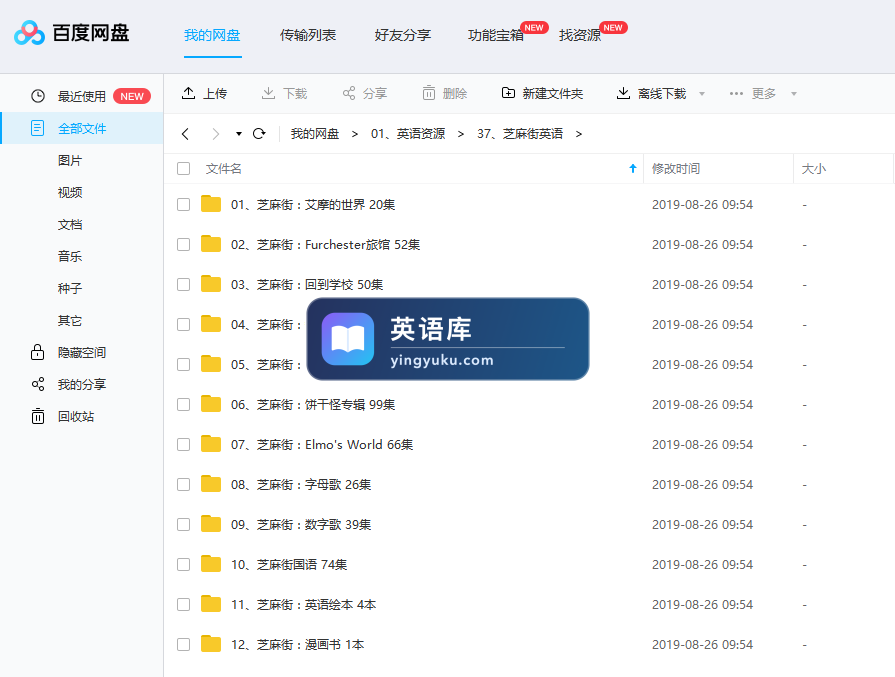Check the box for 12 漫画书 1本
895x677 pixels.
[183, 644]
